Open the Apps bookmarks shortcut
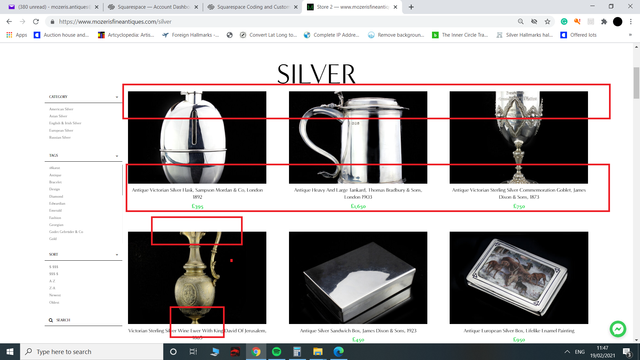 (x=17, y=35)
